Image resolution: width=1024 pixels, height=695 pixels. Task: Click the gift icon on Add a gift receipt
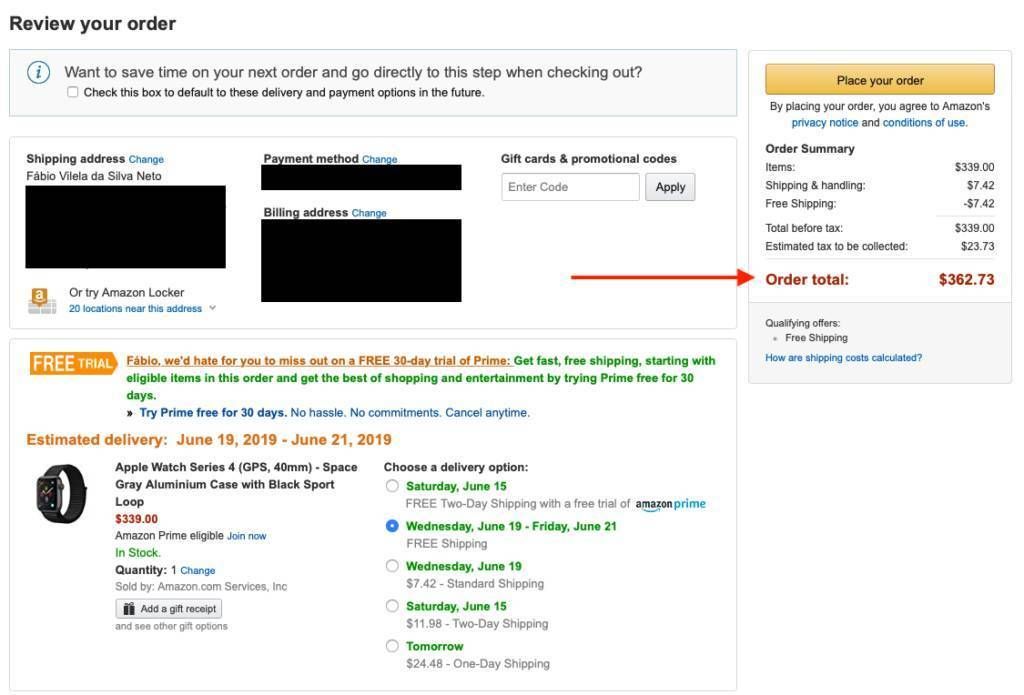click(x=129, y=609)
